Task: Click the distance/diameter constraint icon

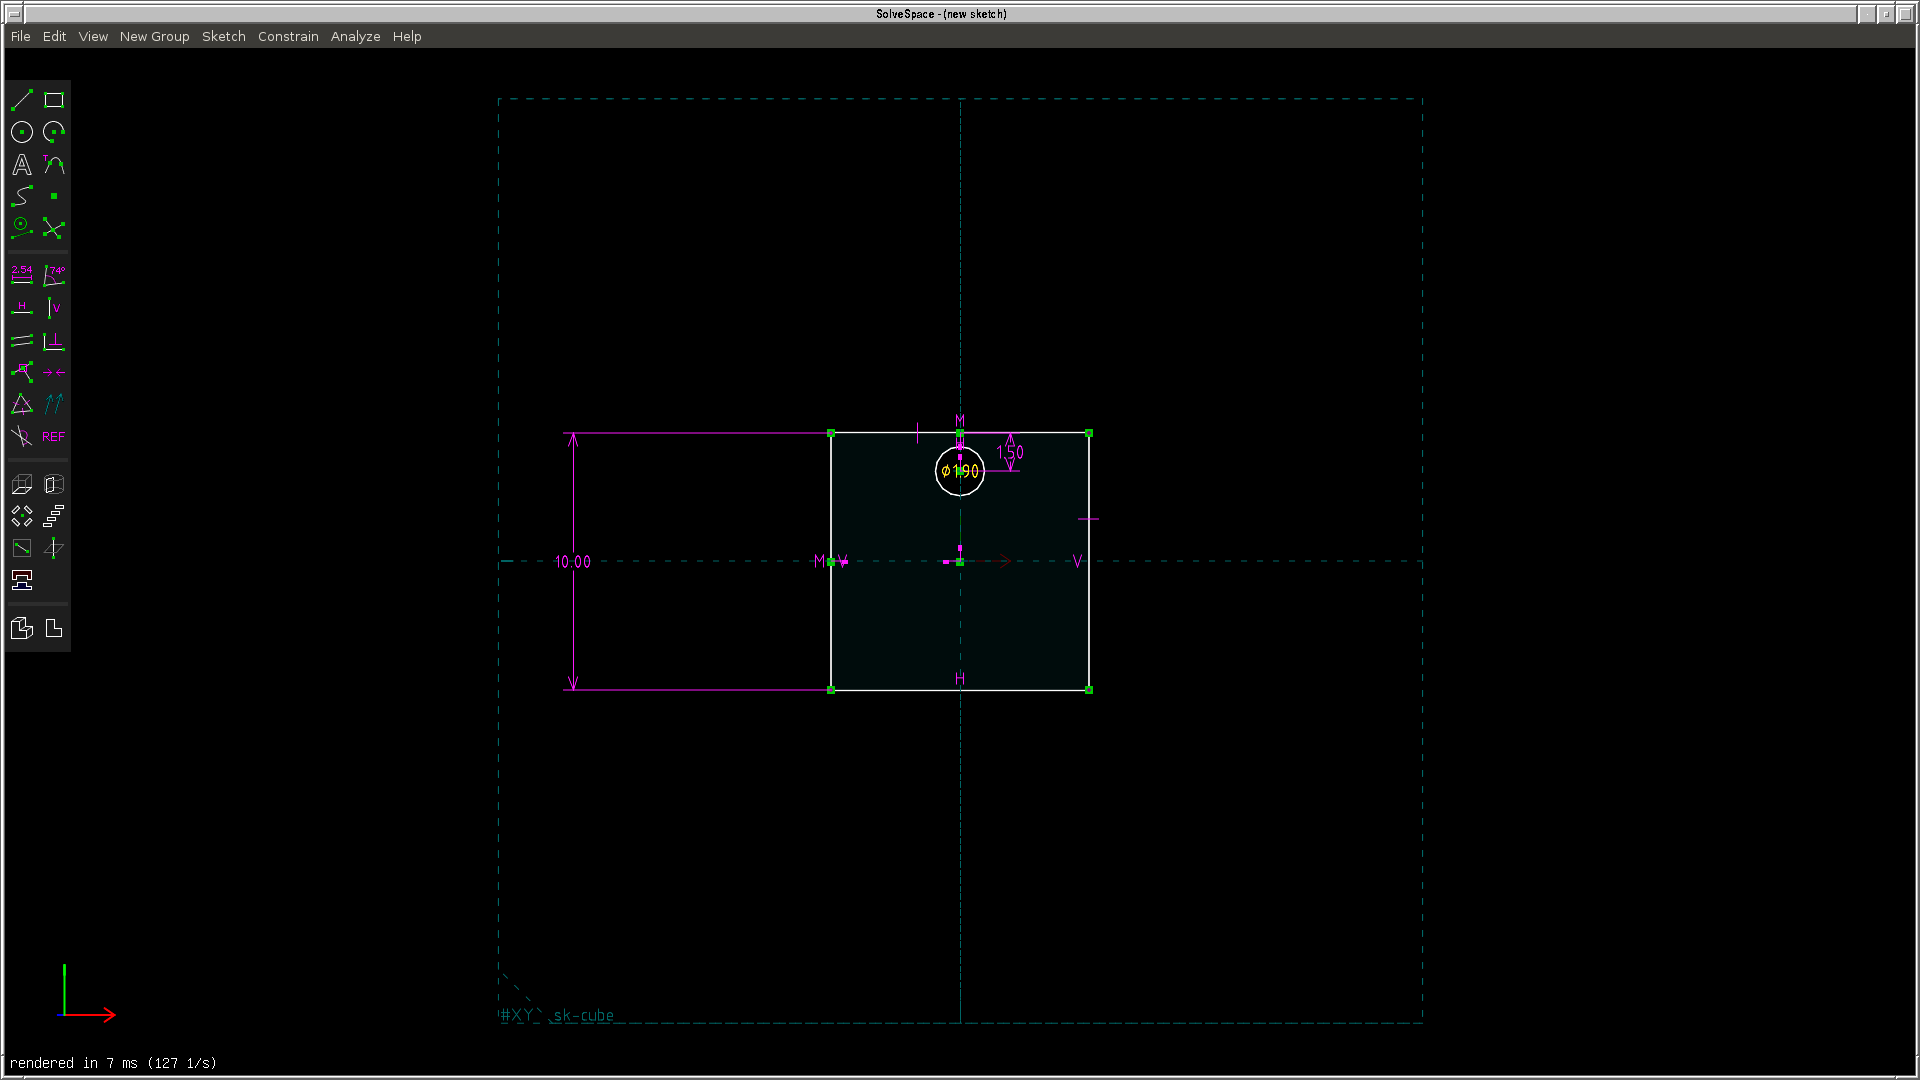Action: [22, 275]
